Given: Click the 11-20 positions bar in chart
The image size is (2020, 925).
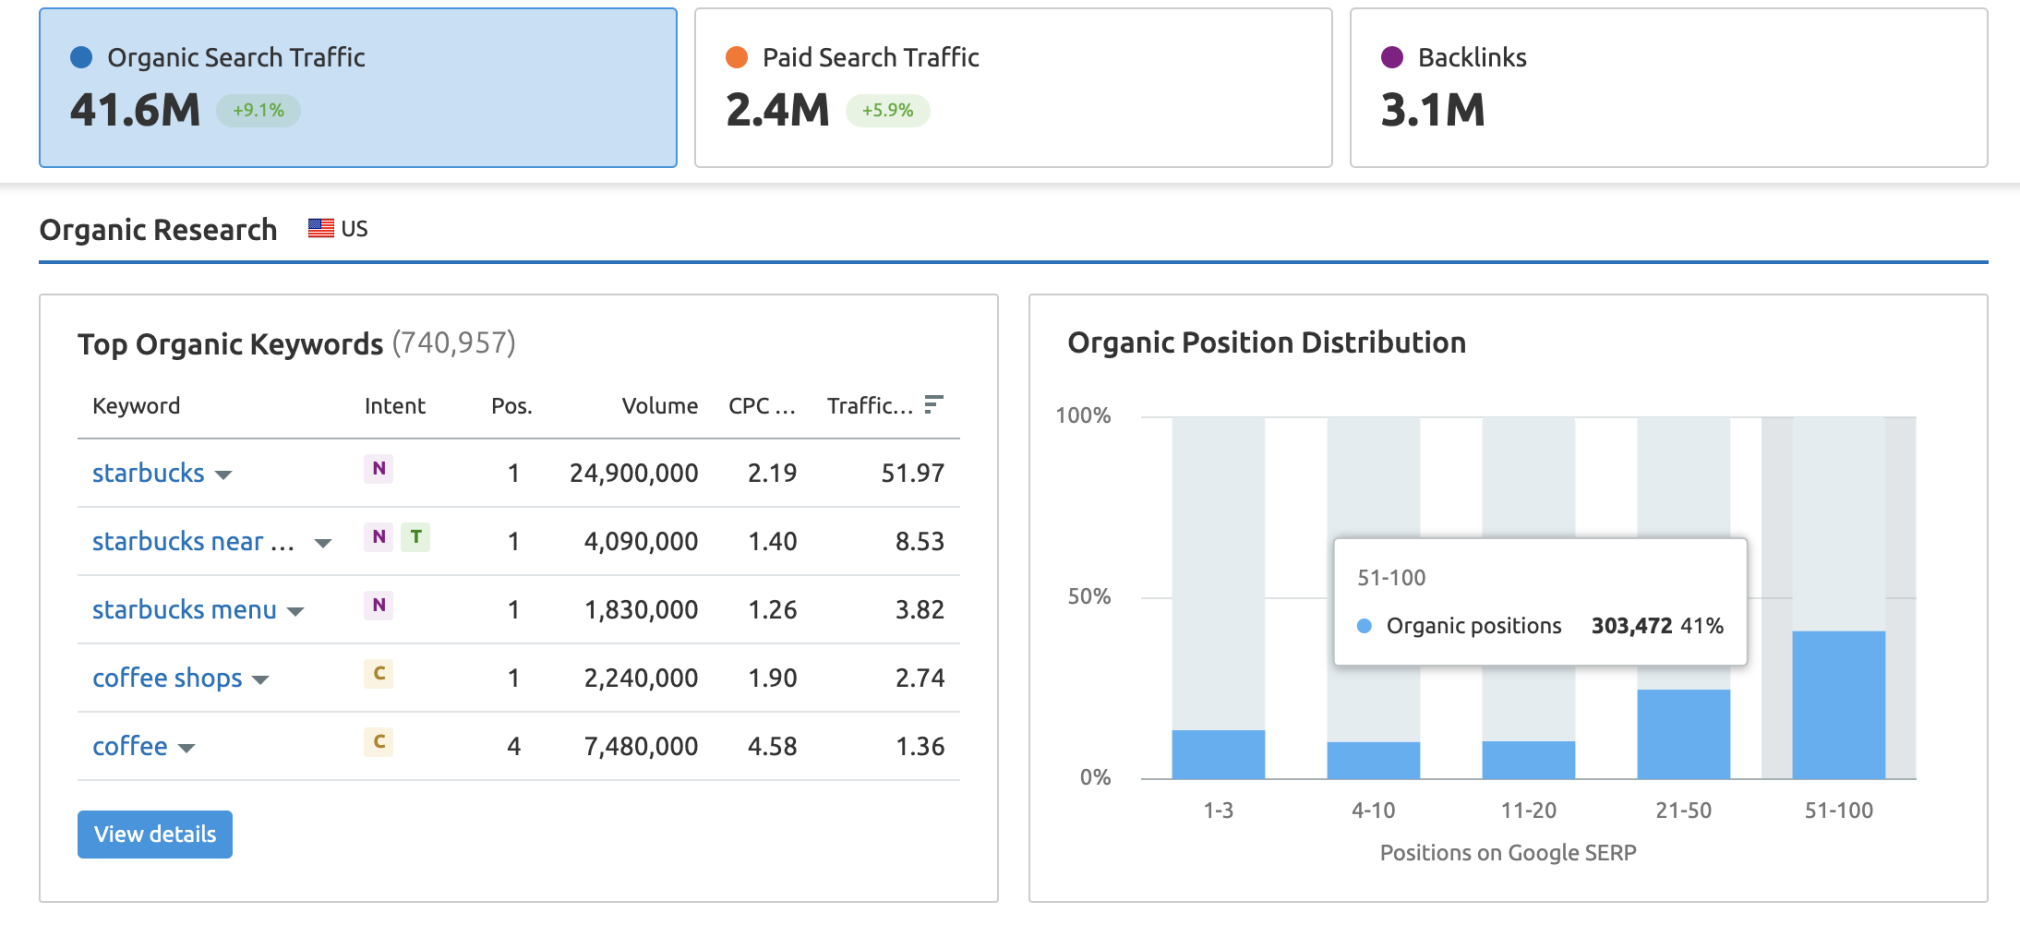Looking at the screenshot, I should (x=1528, y=760).
